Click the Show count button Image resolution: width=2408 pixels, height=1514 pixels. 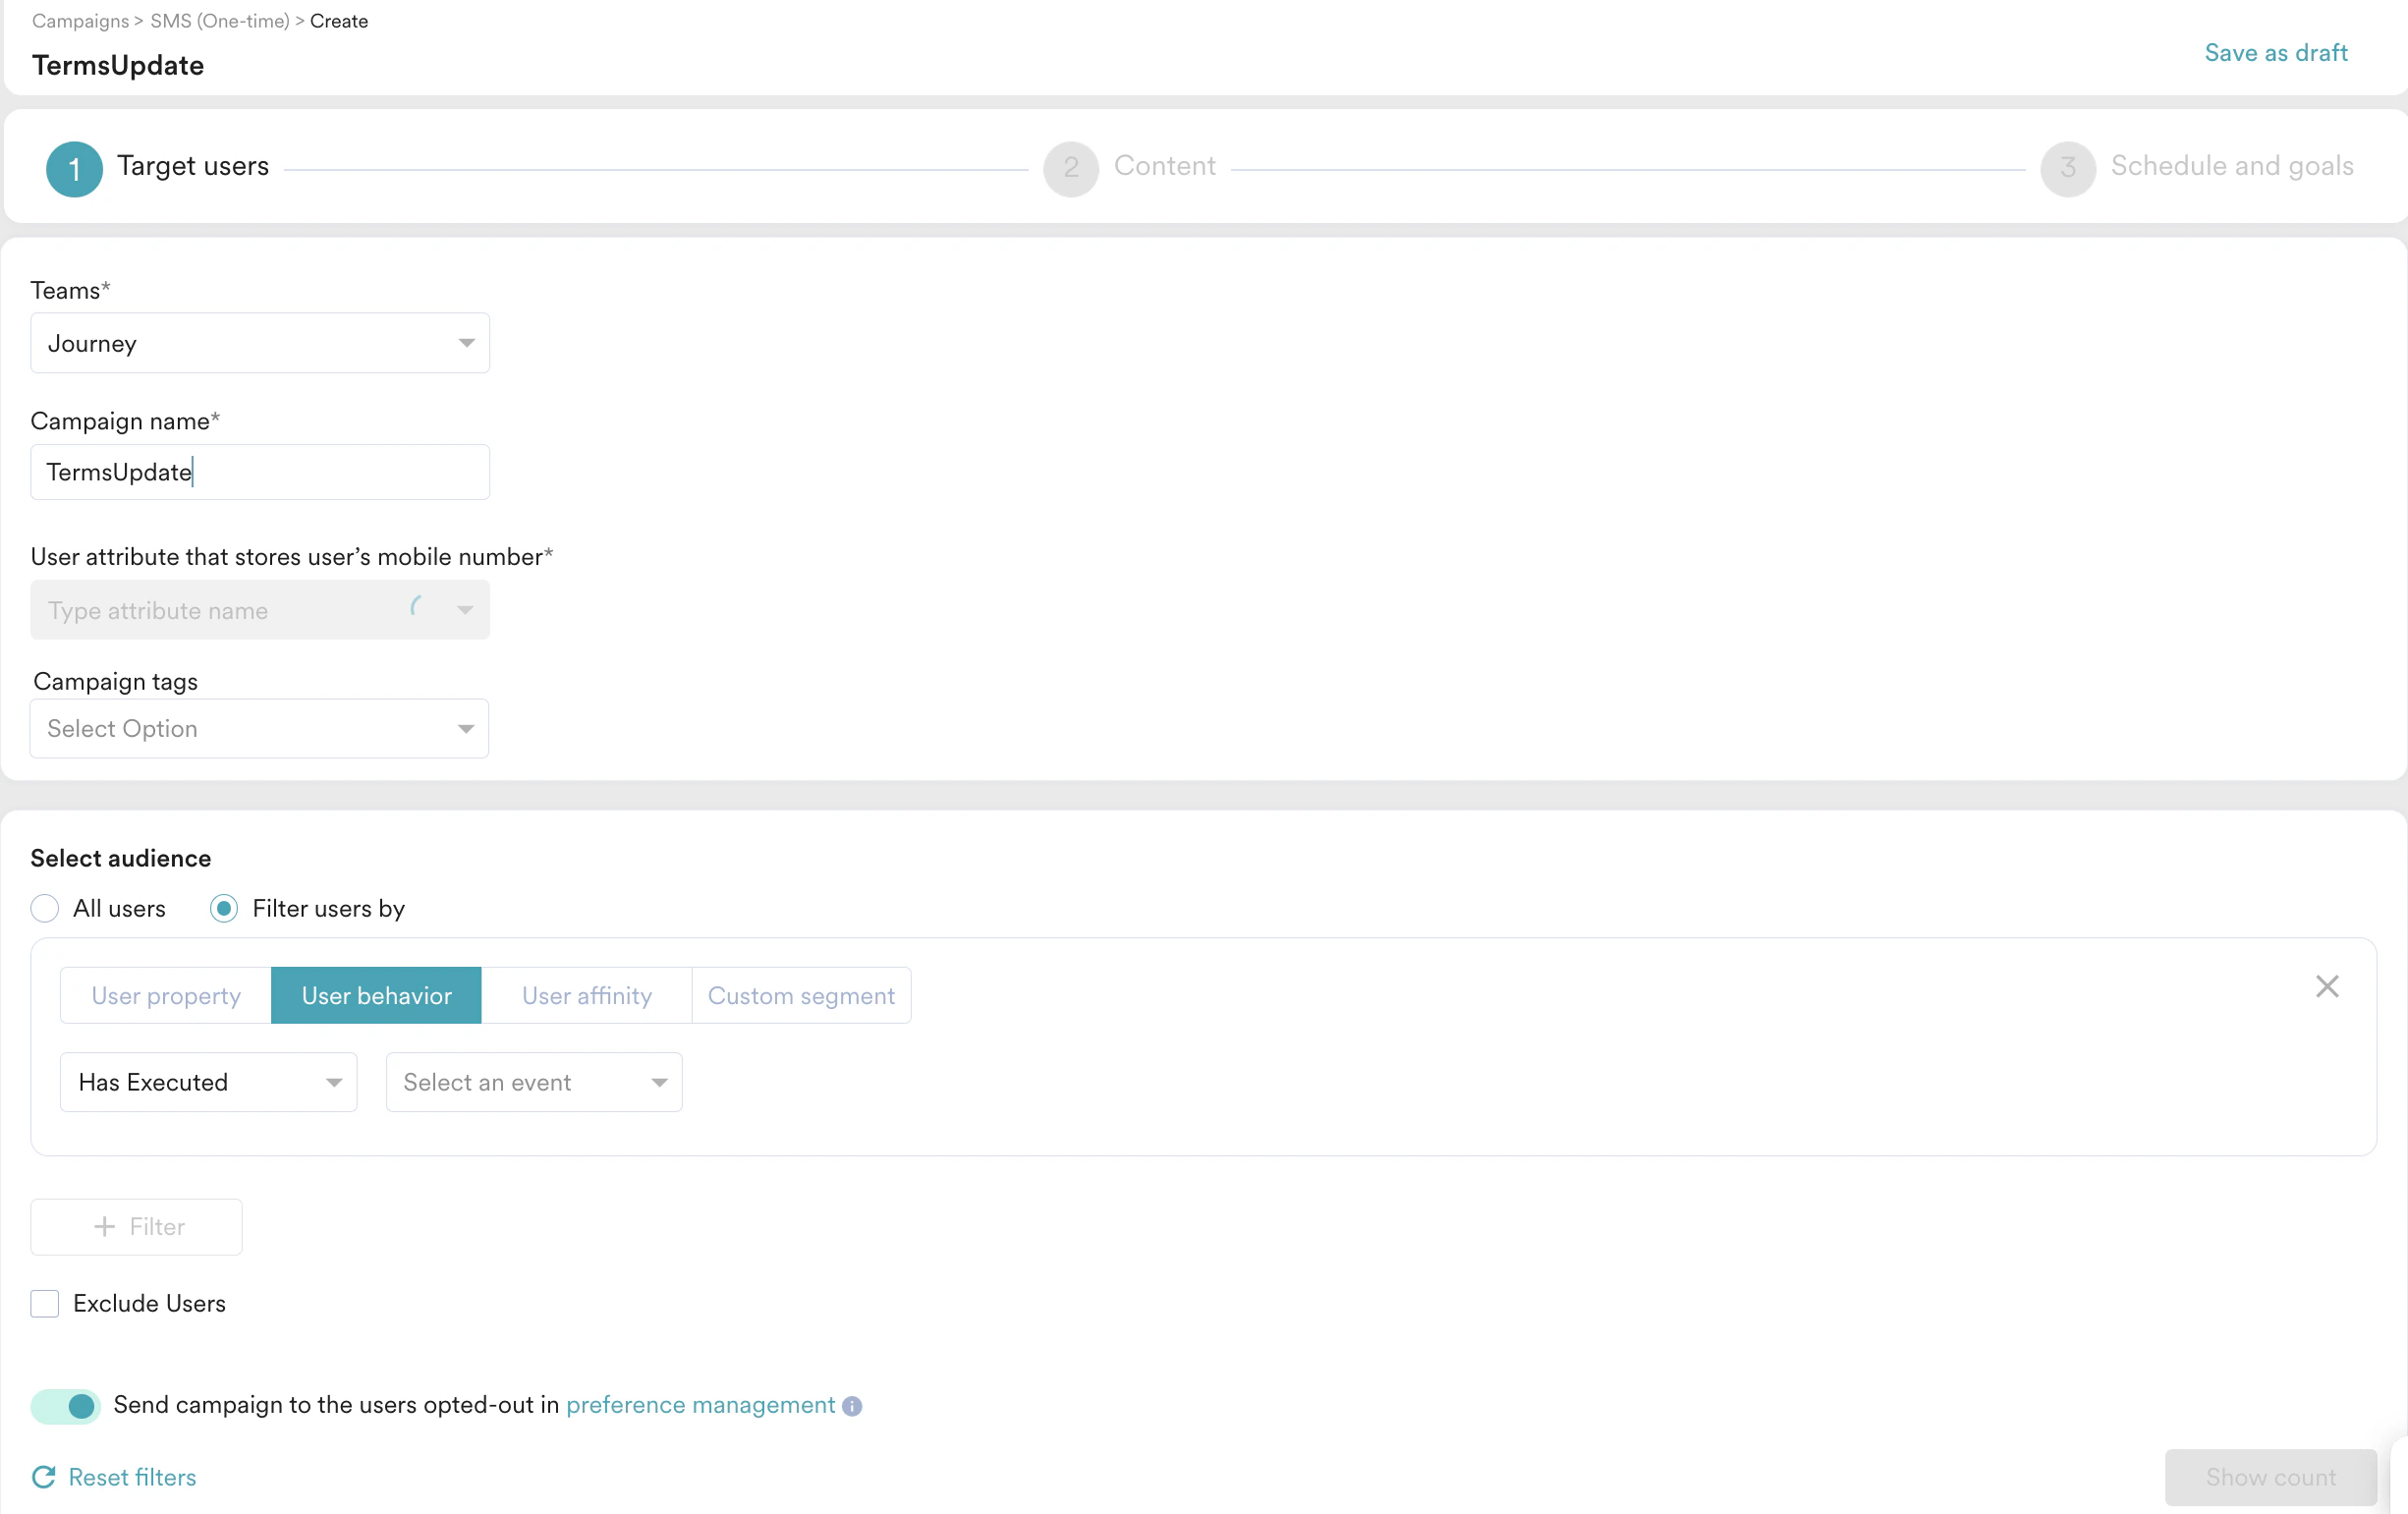[x=2270, y=1476]
